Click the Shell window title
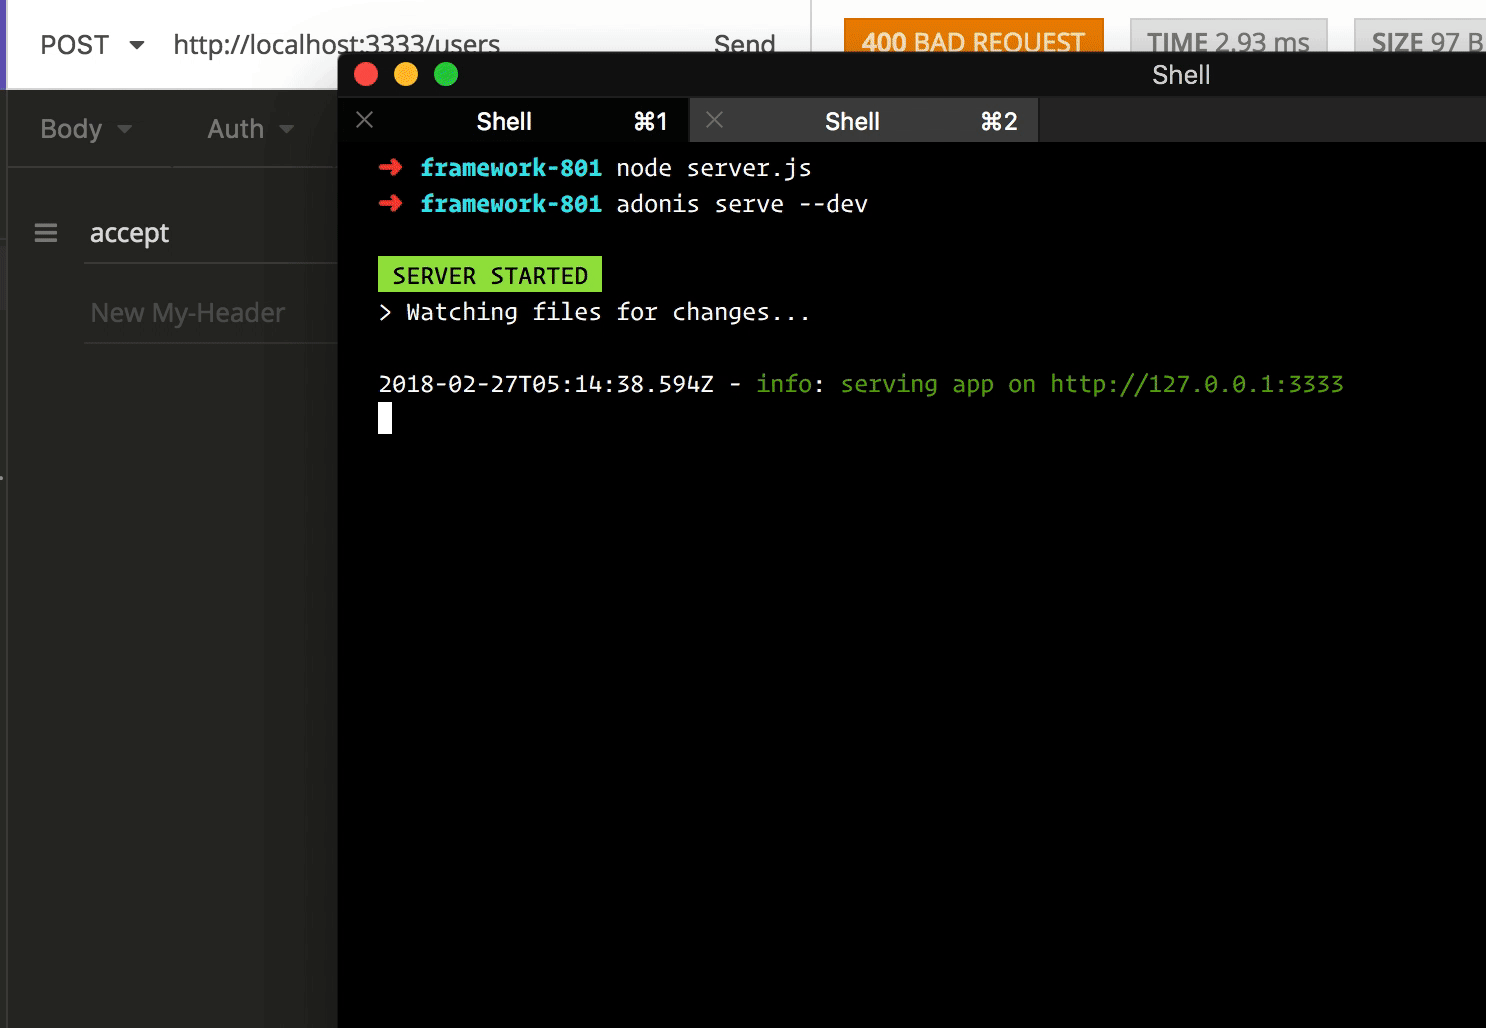Image resolution: width=1486 pixels, height=1028 pixels. pyautogui.click(x=1181, y=75)
